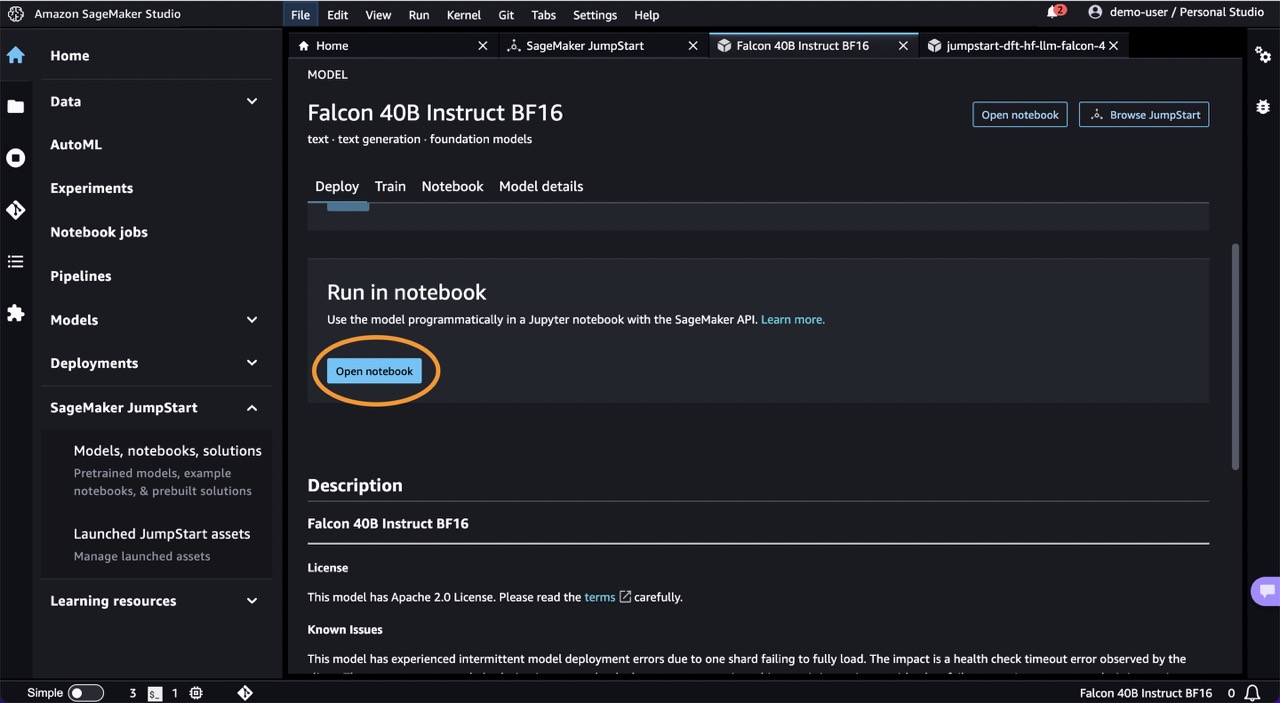Open the Kernel menu

click(463, 15)
